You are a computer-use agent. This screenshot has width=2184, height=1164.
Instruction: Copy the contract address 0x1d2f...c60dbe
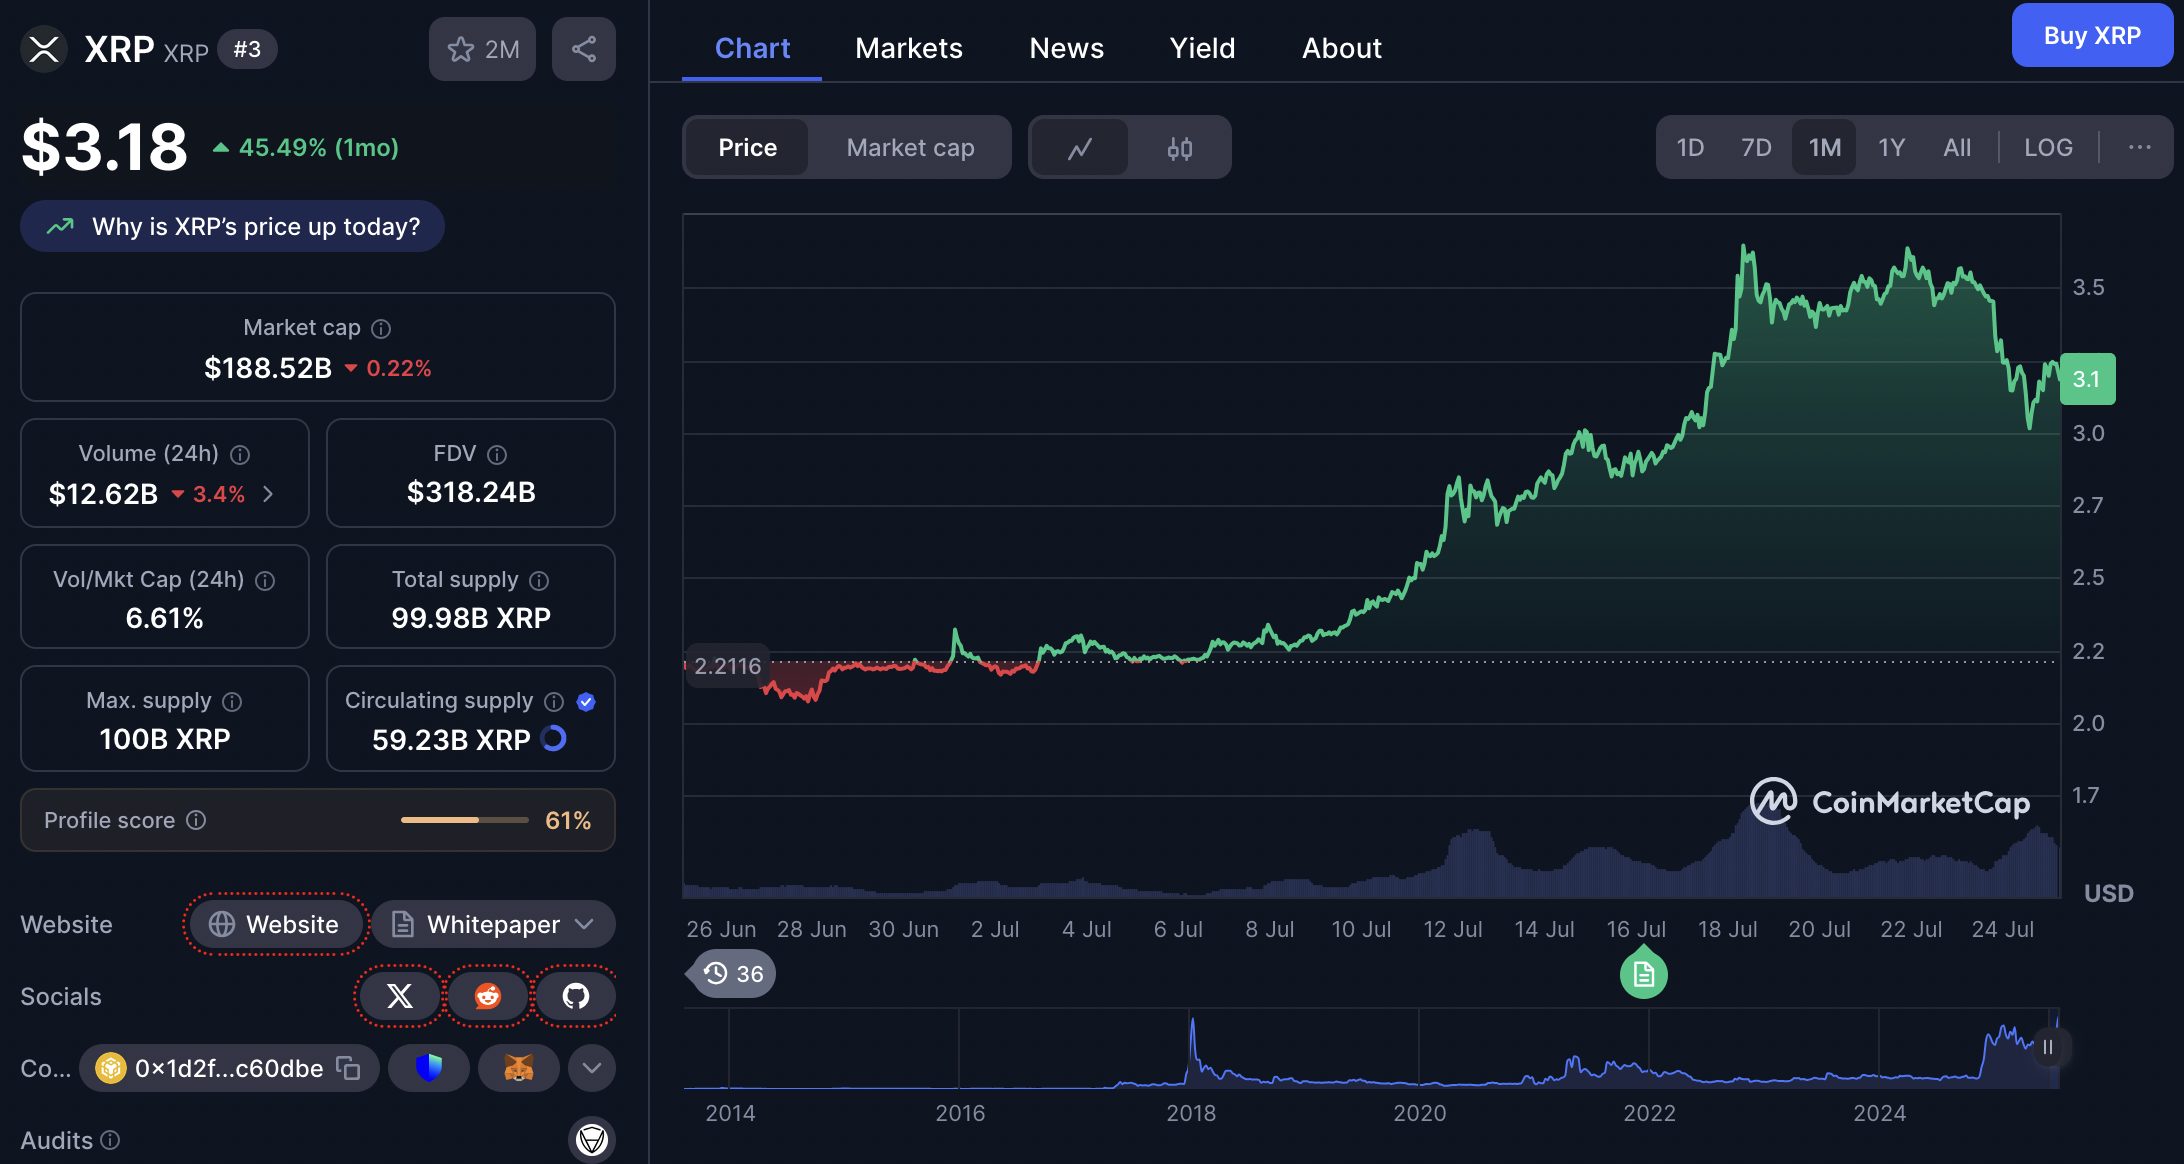coord(348,1068)
